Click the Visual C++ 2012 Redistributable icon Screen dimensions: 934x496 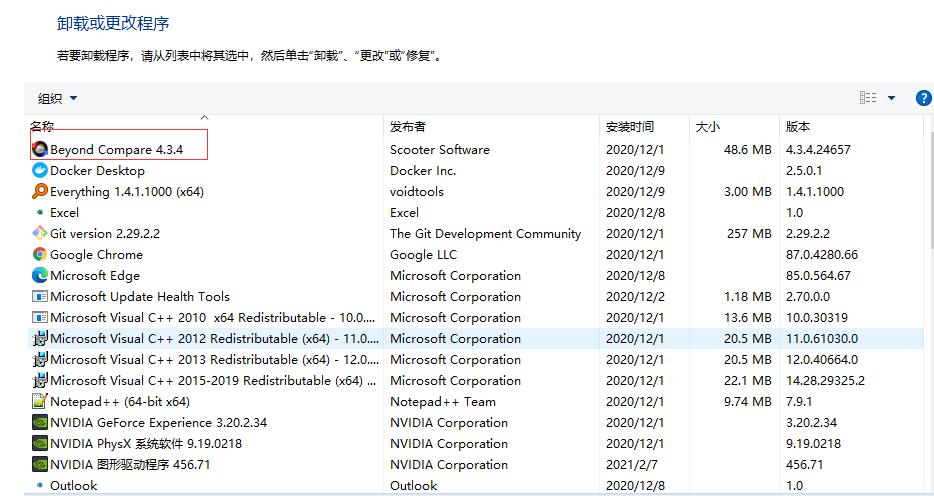[x=40, y=338]
